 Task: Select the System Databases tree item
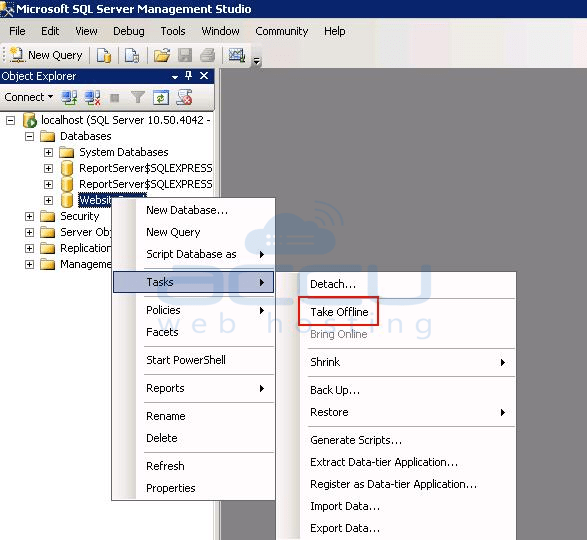coord(124,152)
